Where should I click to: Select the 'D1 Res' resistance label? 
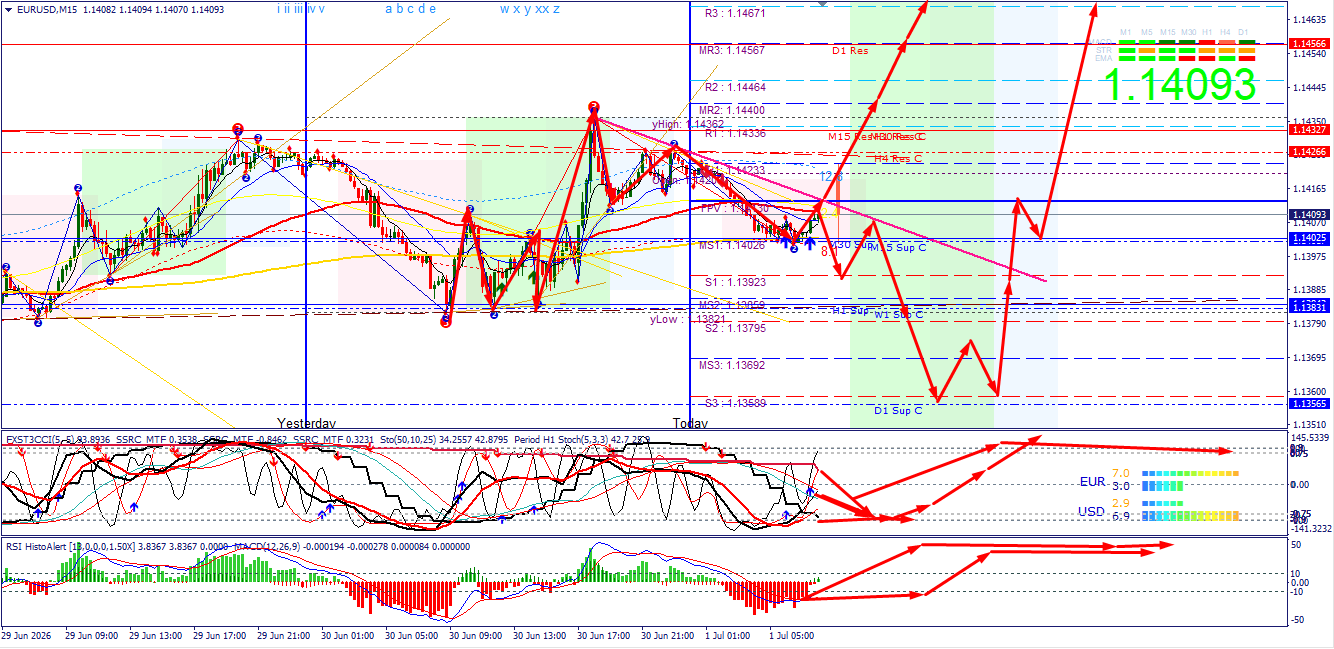click(851, 50)
